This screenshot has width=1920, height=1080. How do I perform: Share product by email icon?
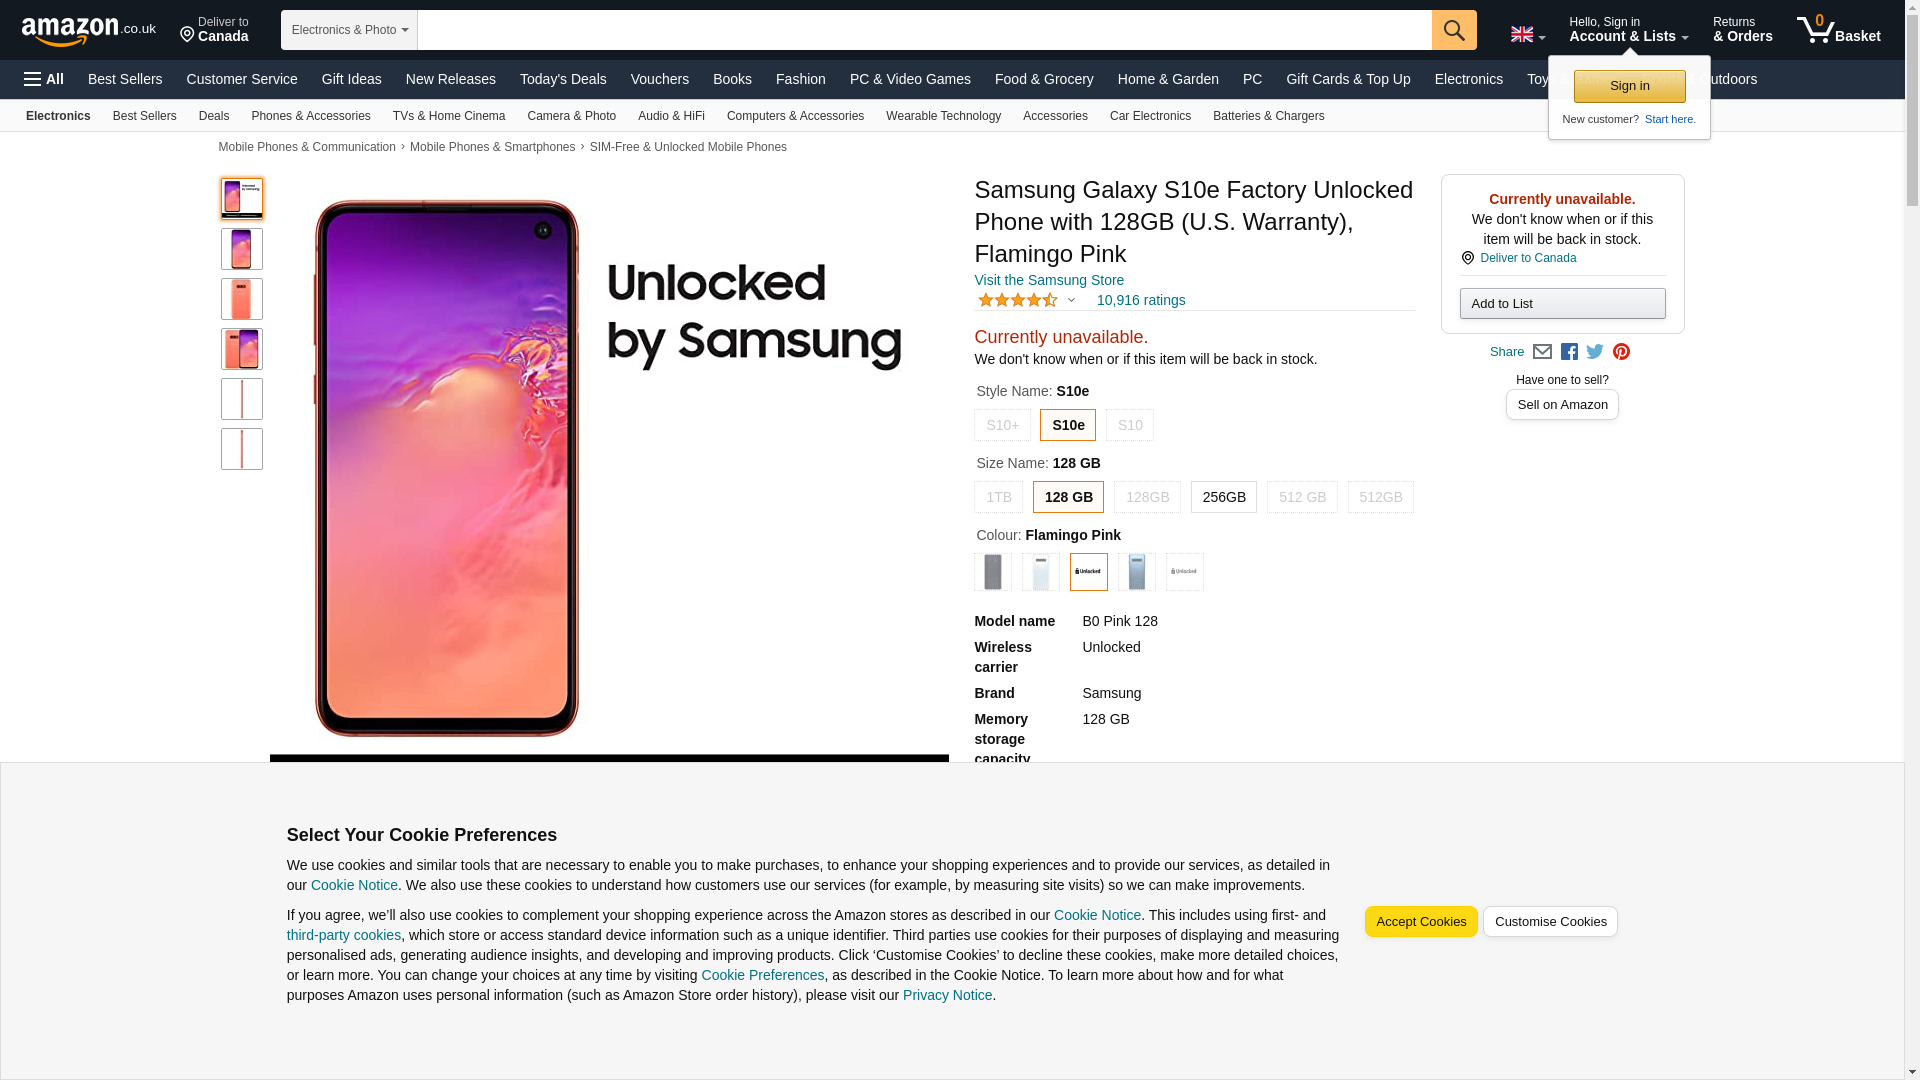pyautogui.click(x=1542, y=352)
